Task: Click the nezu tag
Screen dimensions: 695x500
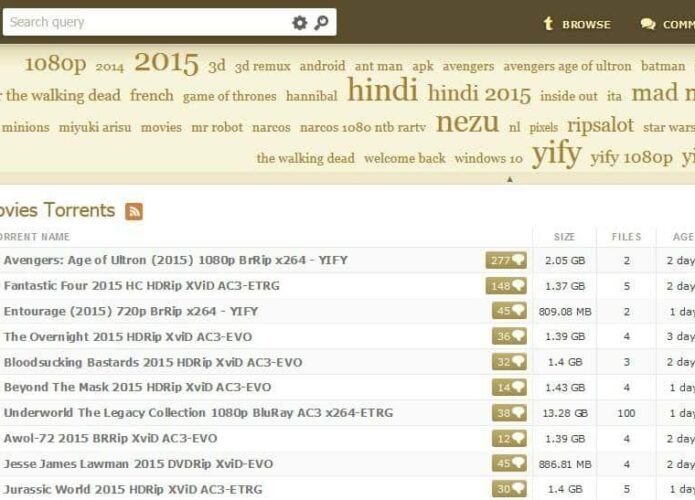Action: (468, 123)
